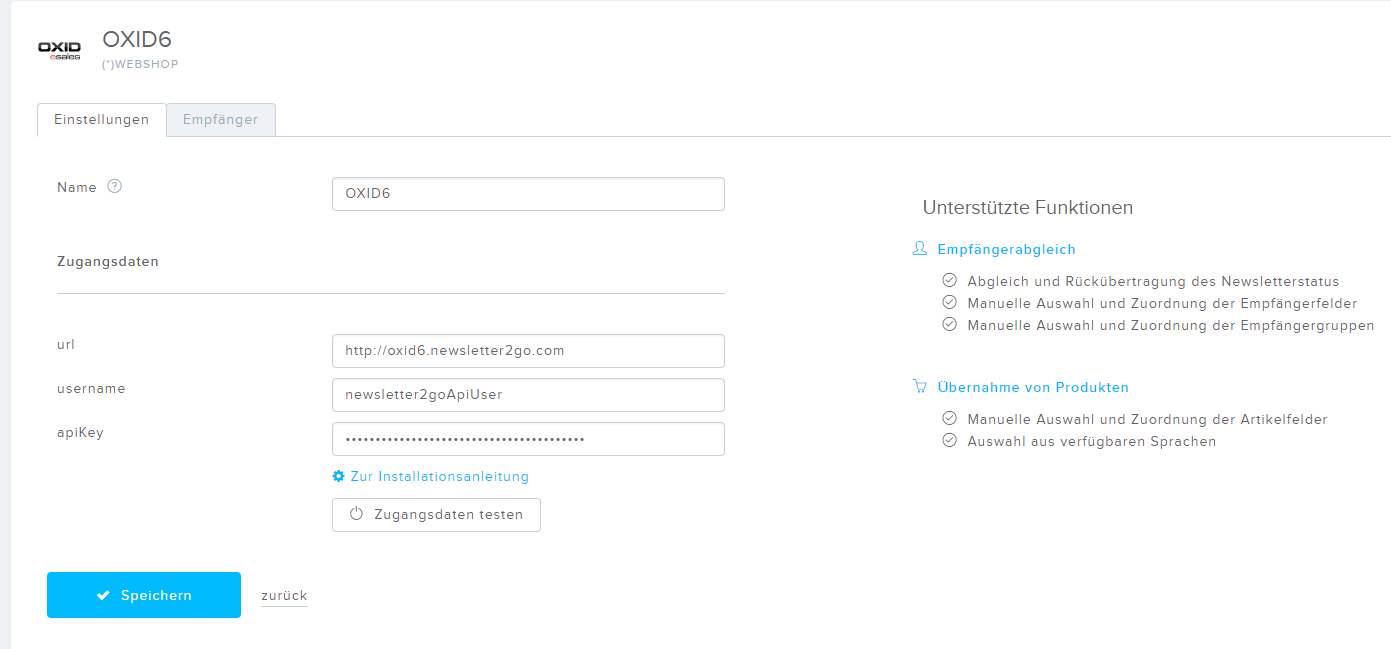
Task: Test credentials with Zugangsdaten testen
Action: (x=436, y=515)
